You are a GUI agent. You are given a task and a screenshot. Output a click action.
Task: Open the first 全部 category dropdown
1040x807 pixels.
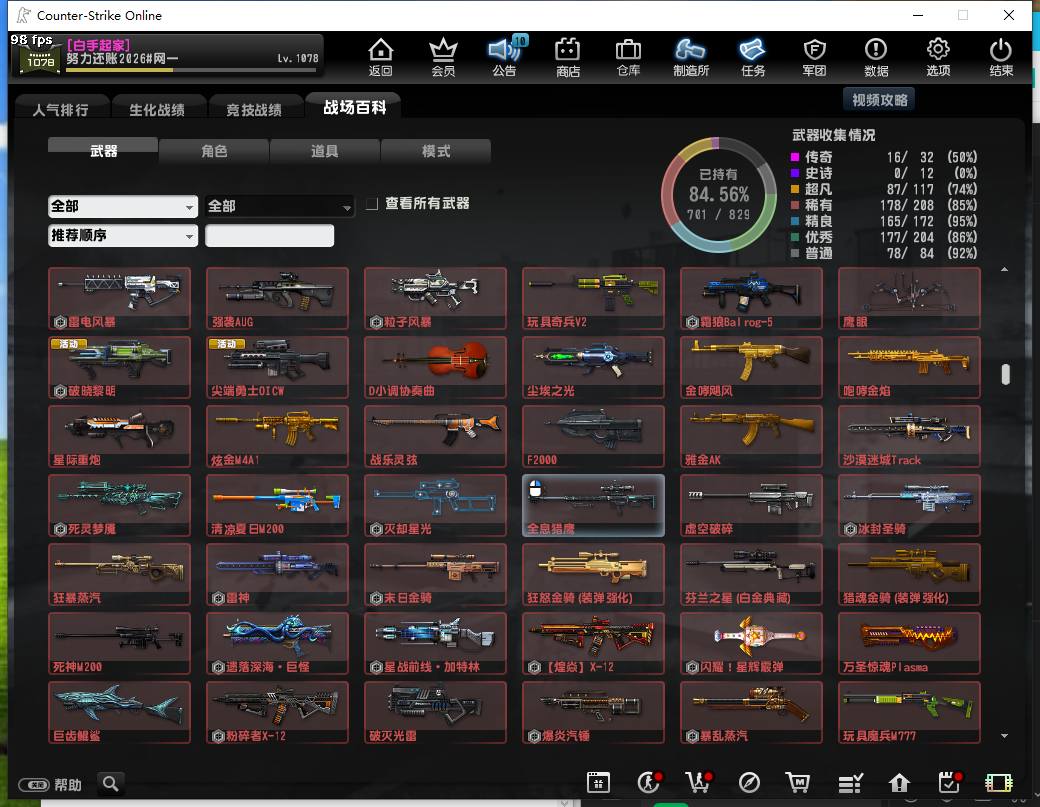(x=123, y=206)
